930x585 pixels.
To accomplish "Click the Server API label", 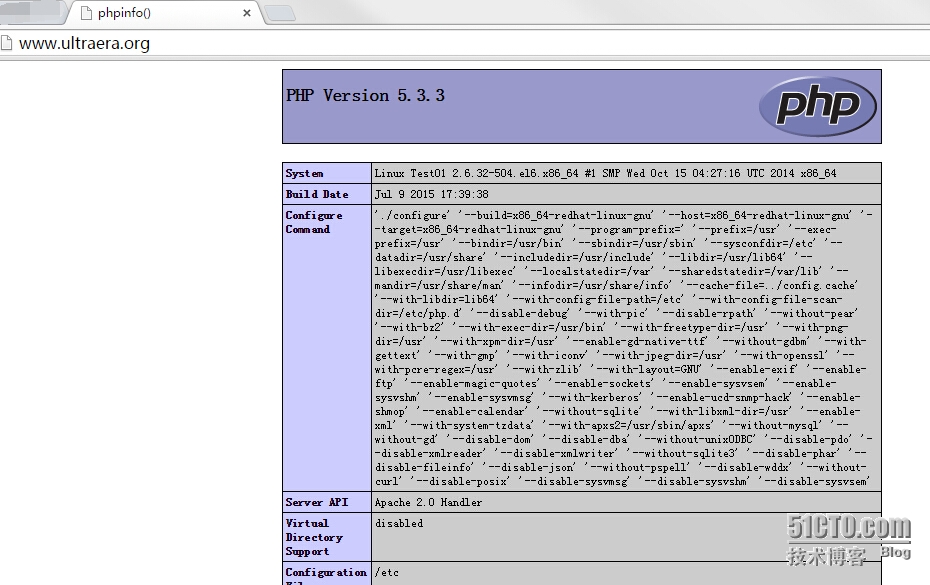I will click(x=317, y=502).
